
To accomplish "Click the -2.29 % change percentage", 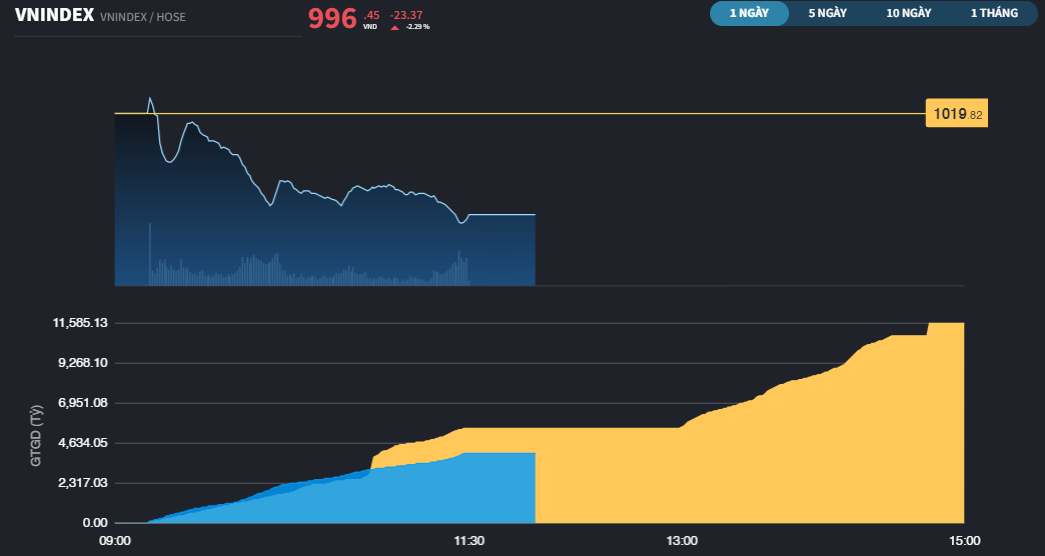I will point(418,27).
